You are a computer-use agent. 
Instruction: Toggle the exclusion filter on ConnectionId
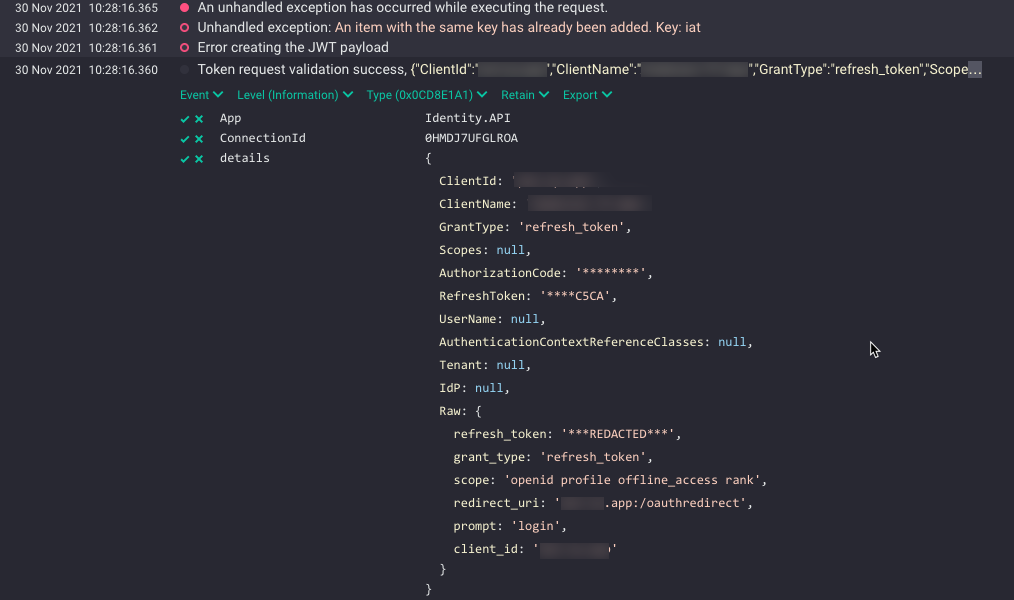tap(198, 138)
